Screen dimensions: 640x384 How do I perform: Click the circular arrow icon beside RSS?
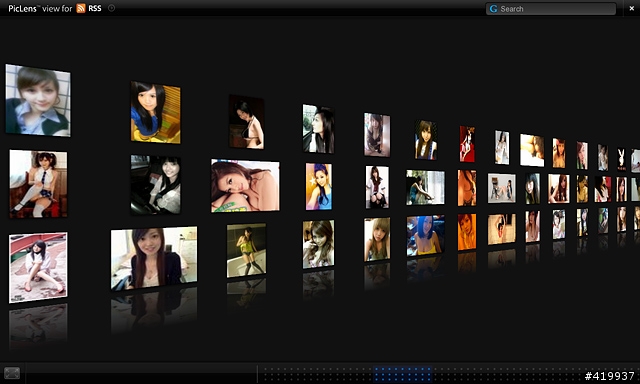click(x=111, y=8)
